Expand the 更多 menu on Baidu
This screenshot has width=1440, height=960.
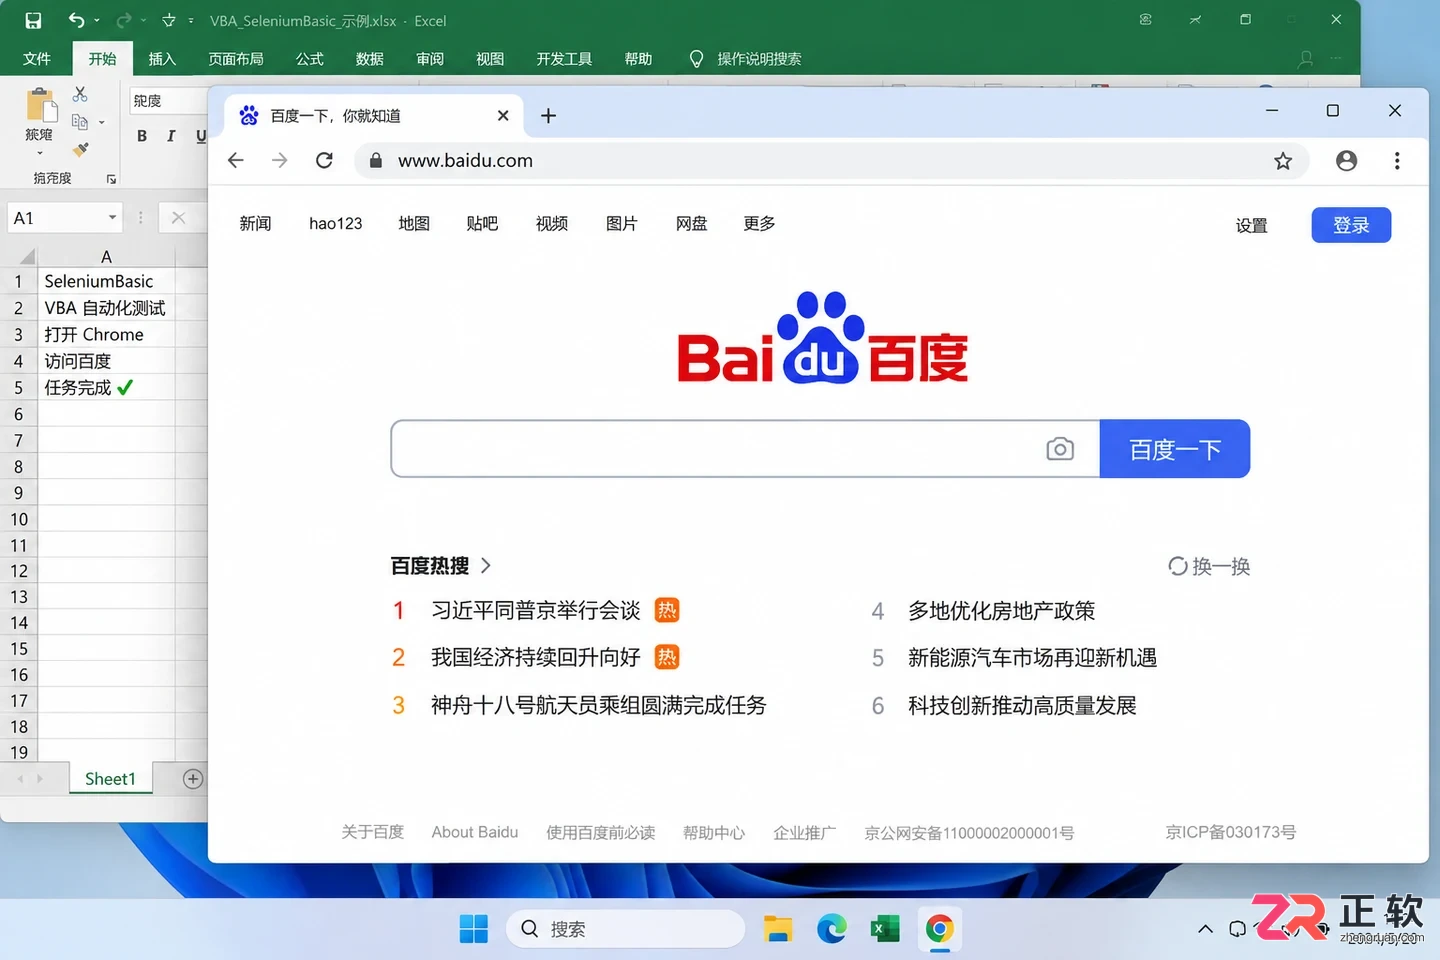760,224
